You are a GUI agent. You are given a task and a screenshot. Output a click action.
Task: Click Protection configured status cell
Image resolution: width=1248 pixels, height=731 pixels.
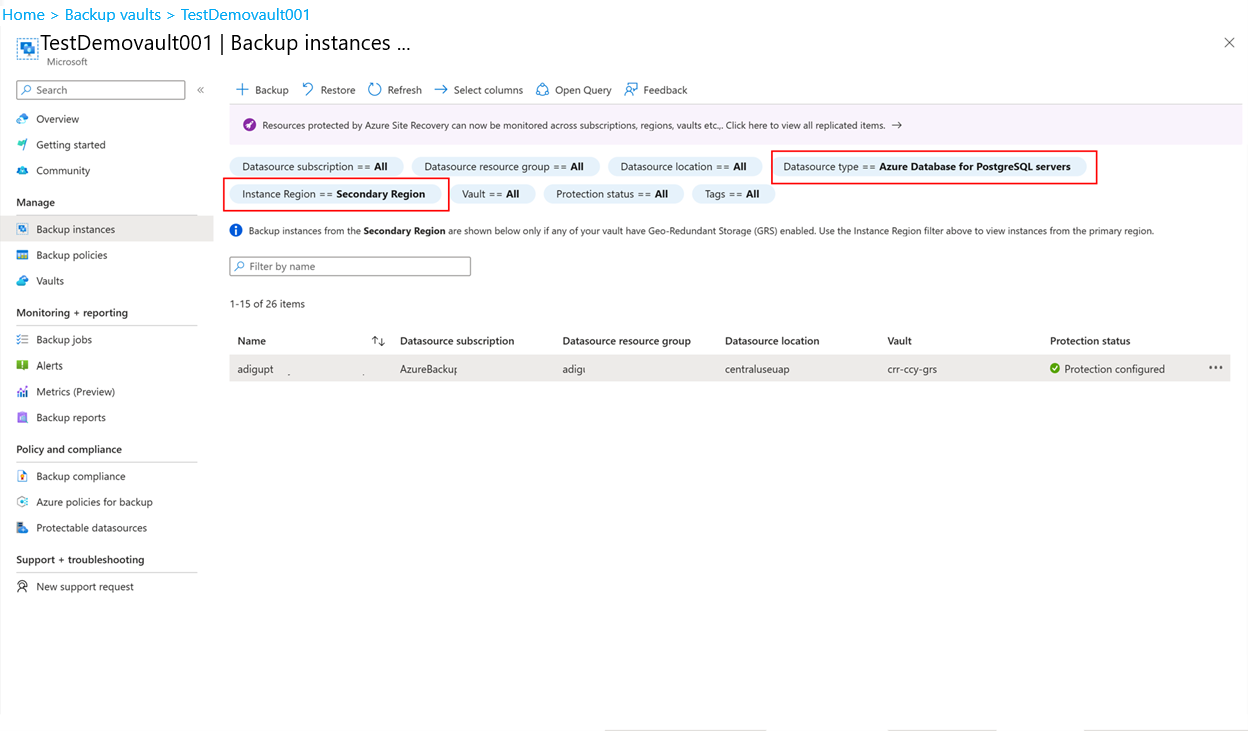point(1107,369)
